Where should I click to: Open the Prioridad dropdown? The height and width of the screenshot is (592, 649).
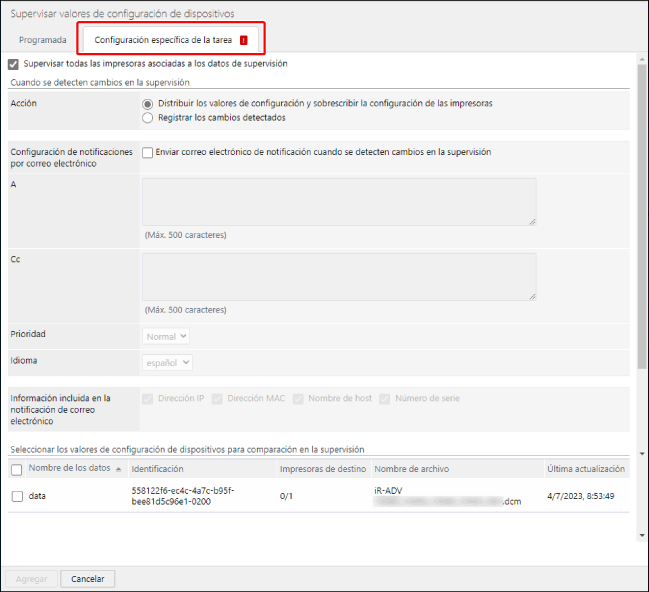click(x=166, y=336)
